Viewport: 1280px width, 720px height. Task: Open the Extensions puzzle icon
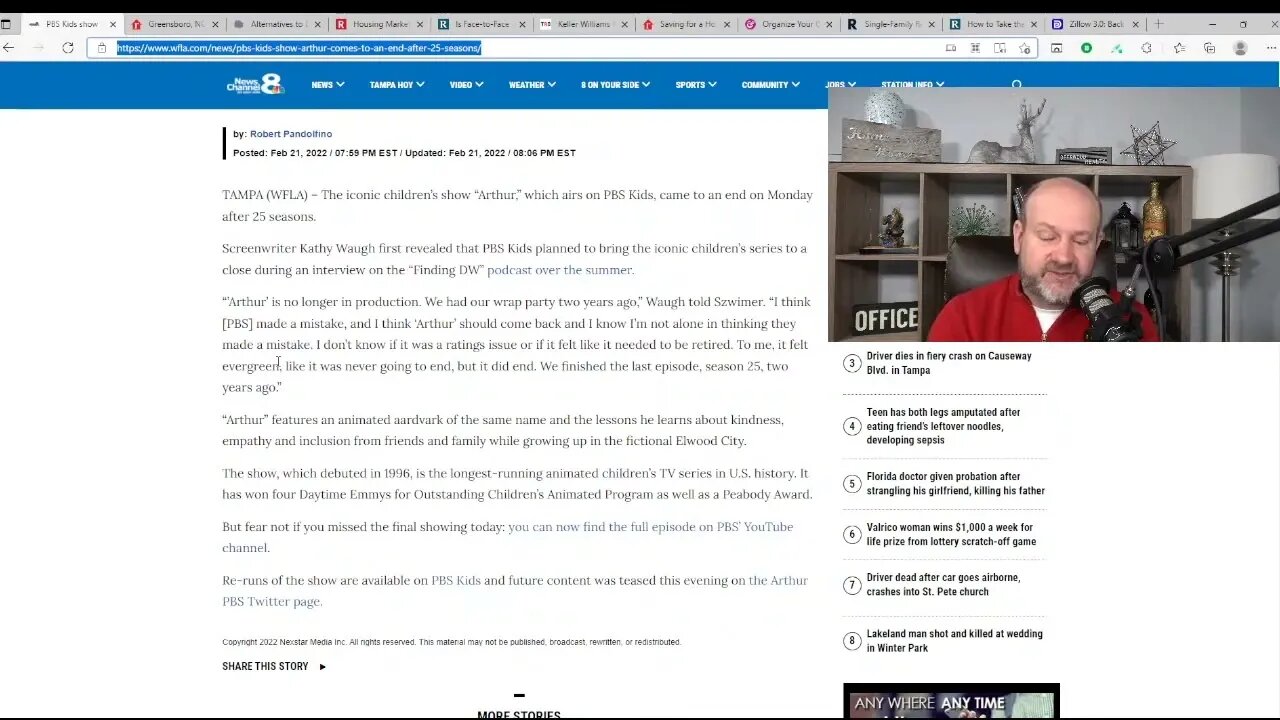(1147, 48)
